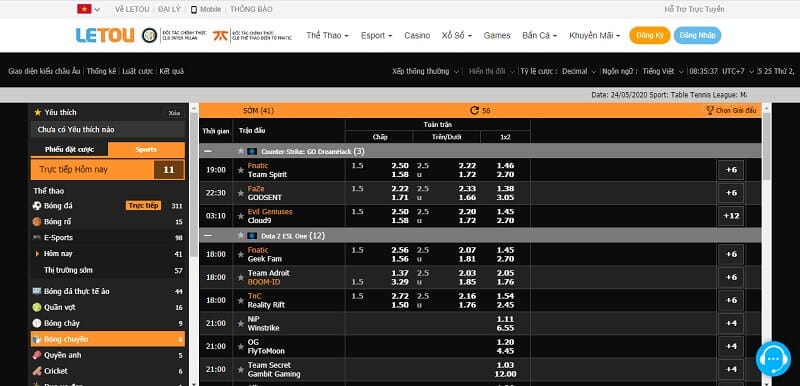Favorite the Fnatic vs Team Spirit match
Screen dimensions: 800x386
[241, 170]
